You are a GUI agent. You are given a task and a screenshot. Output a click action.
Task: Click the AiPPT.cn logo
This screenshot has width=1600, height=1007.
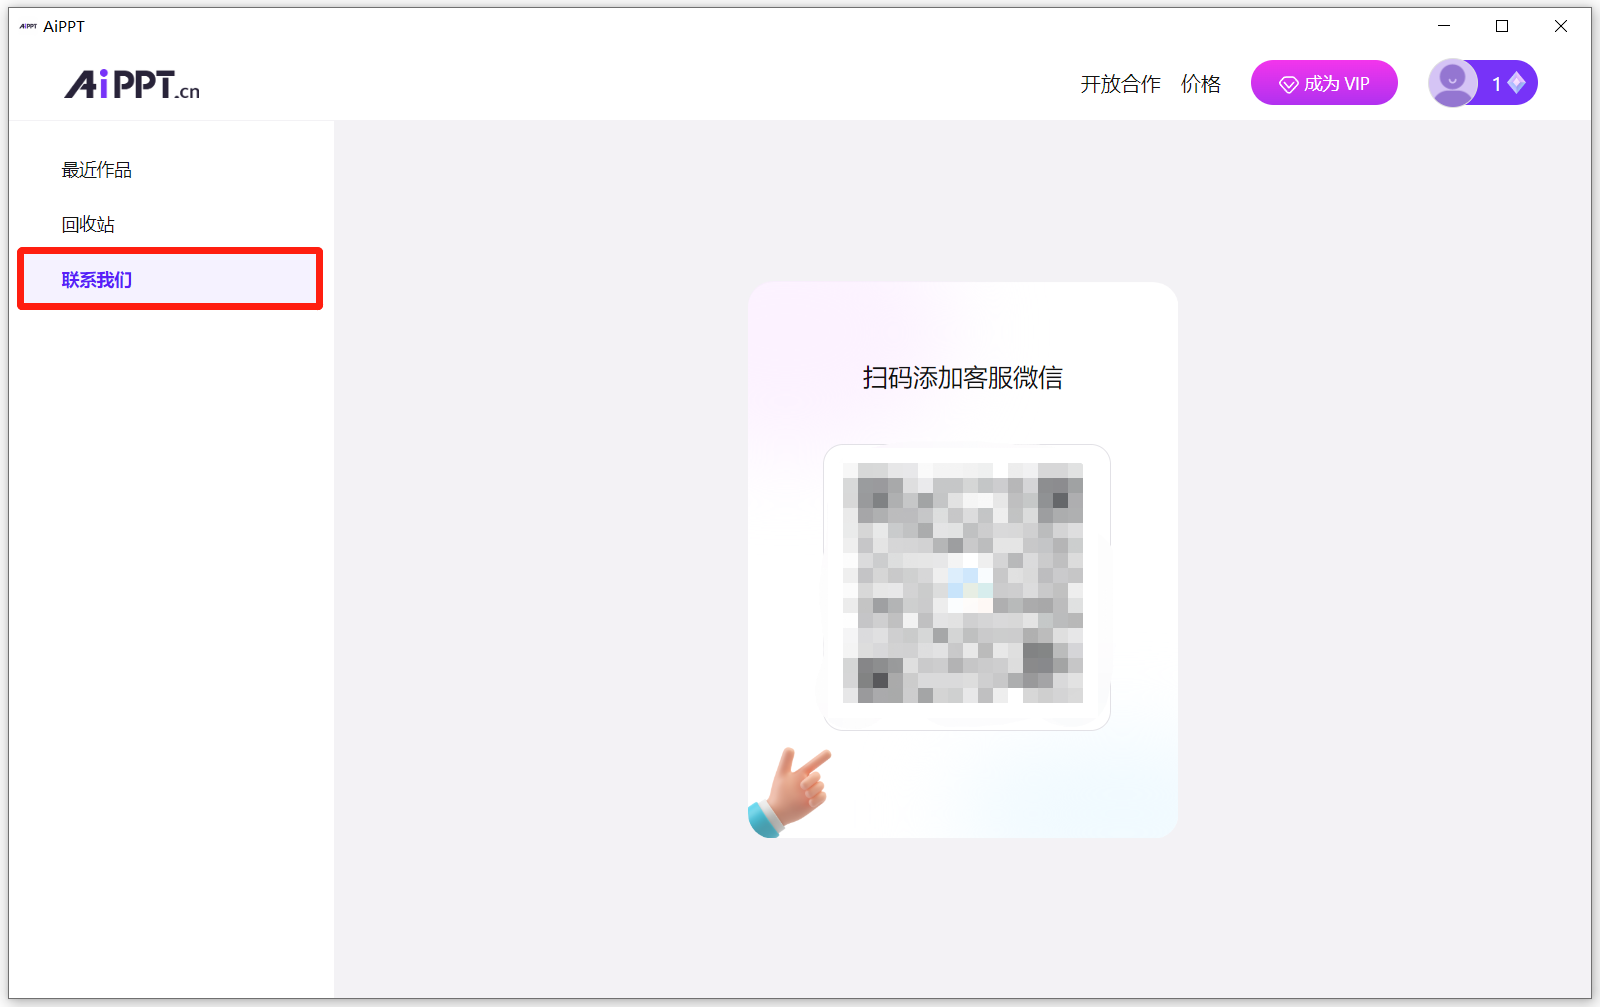click(132, 84)
